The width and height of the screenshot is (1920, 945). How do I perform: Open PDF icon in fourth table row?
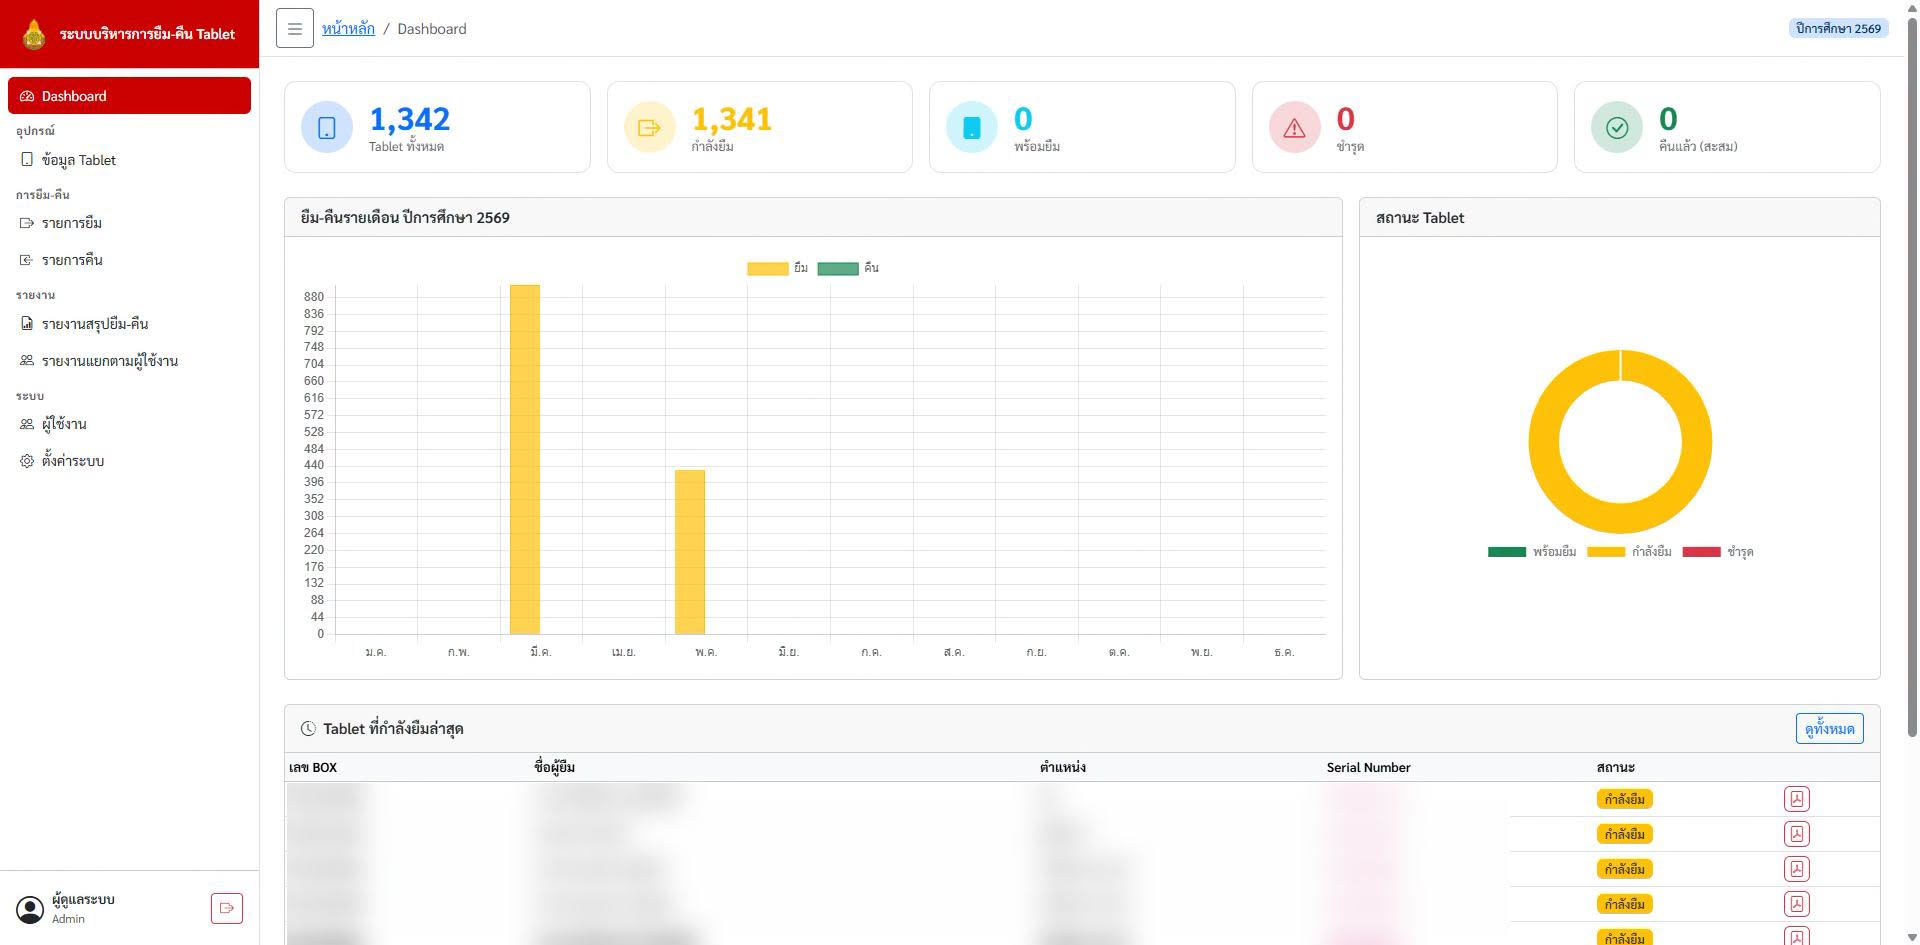[x=1796, y=904]
